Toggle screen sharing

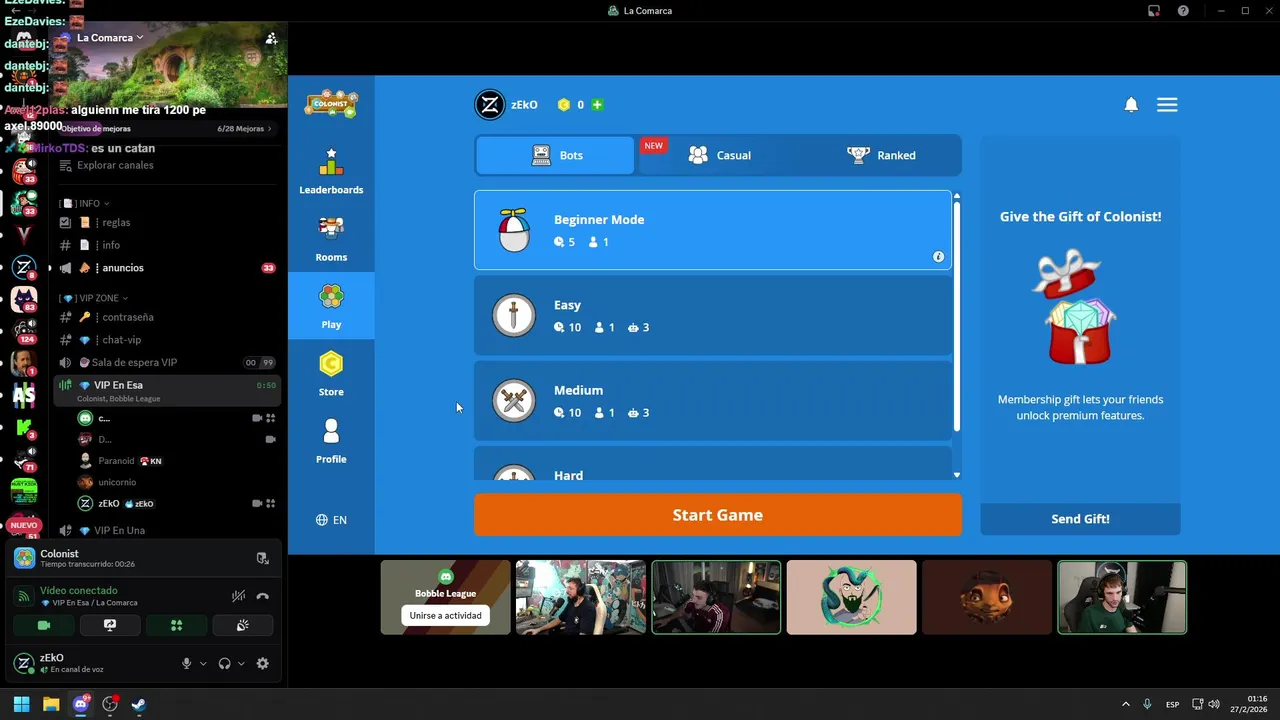110,625
